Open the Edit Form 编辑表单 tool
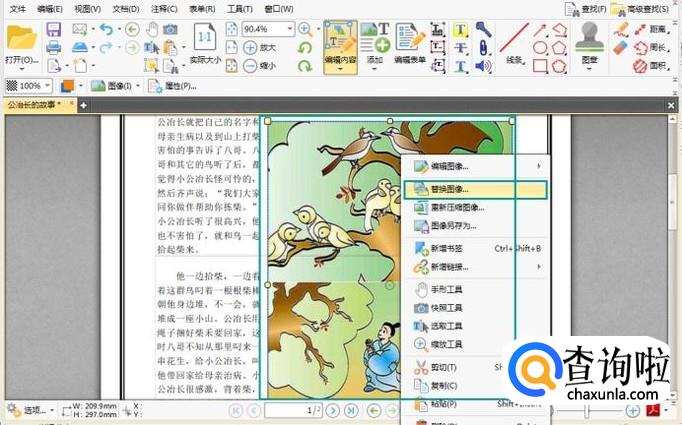This screenshot has height=425, width=682. point(409,44)
